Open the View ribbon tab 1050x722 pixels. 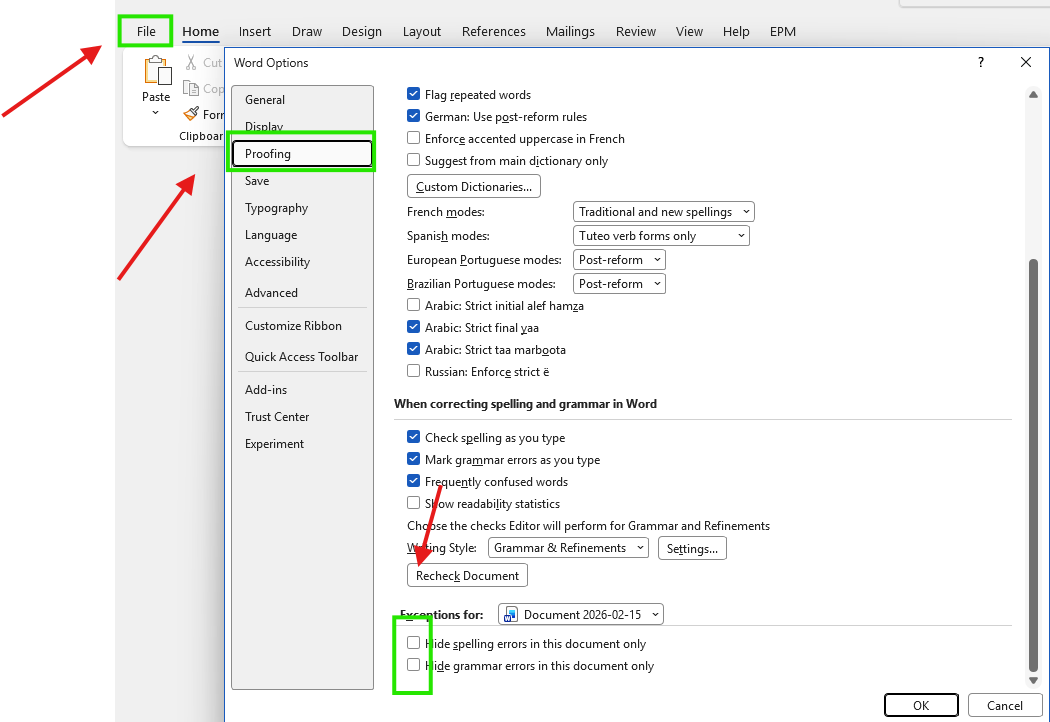tap(689, 31)
